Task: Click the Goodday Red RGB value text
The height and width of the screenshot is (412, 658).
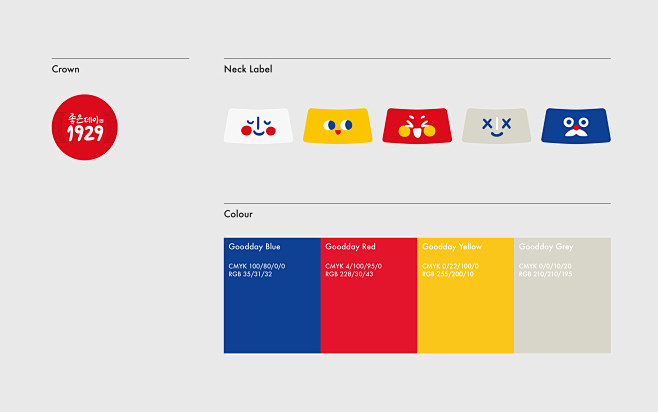Action: pyautogui.click(x=352, y=273)
